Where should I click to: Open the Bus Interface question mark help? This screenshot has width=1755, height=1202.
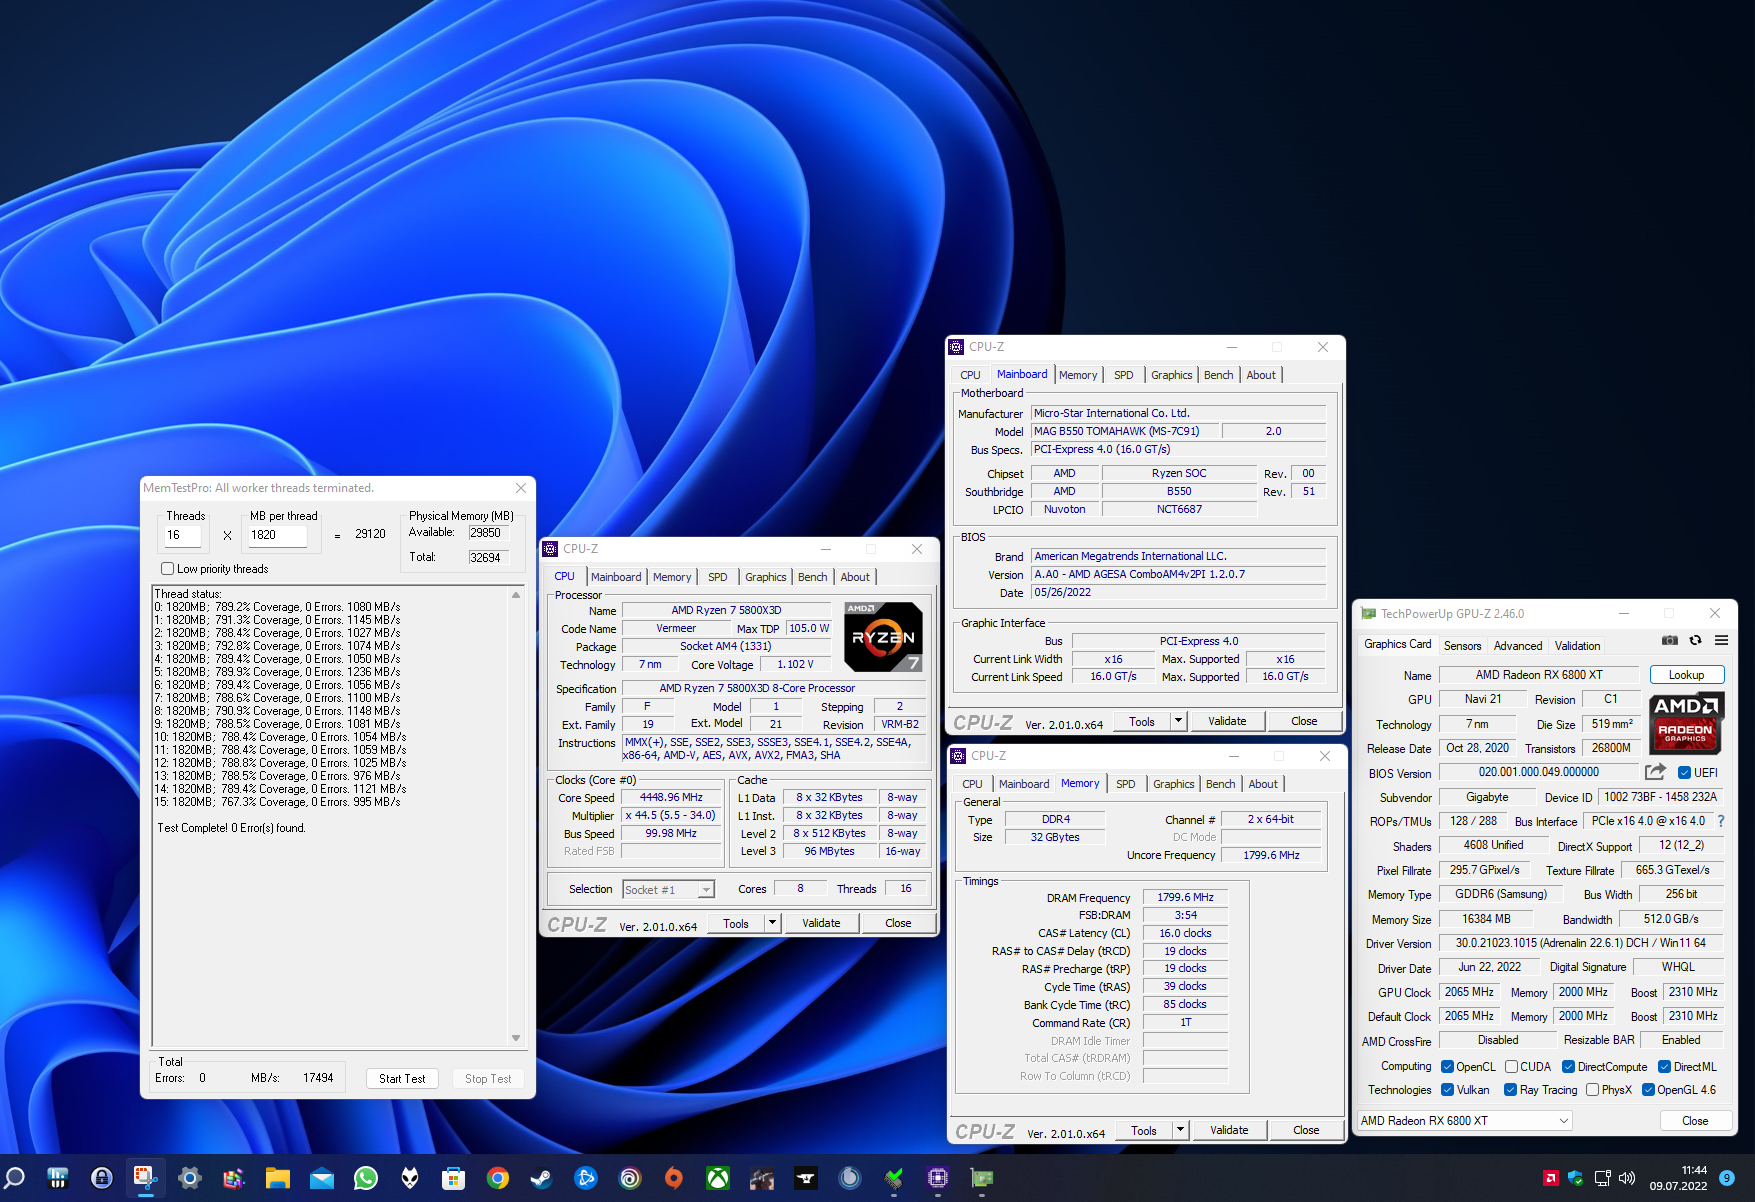point(1721,821)
